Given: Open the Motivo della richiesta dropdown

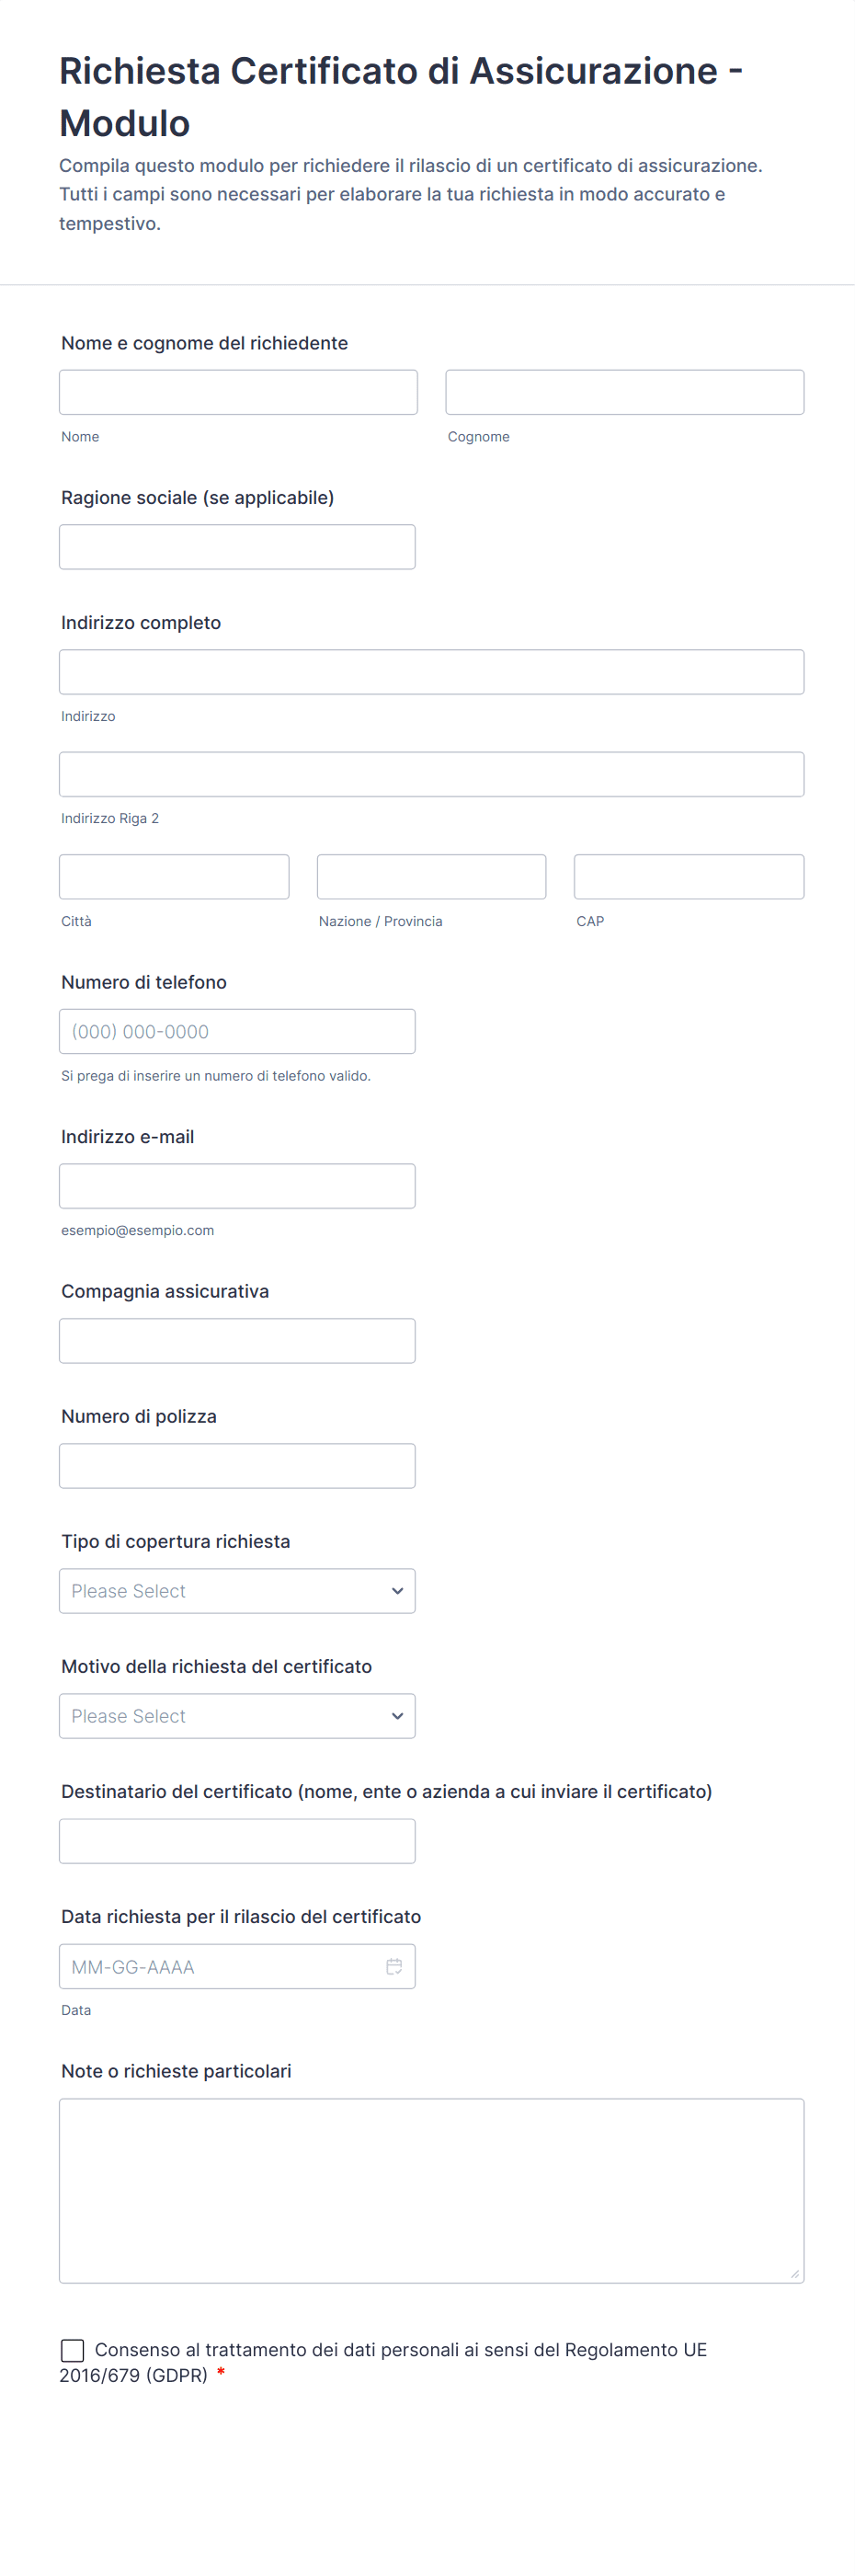Looking at the screenshot, I should point(237,1715).
